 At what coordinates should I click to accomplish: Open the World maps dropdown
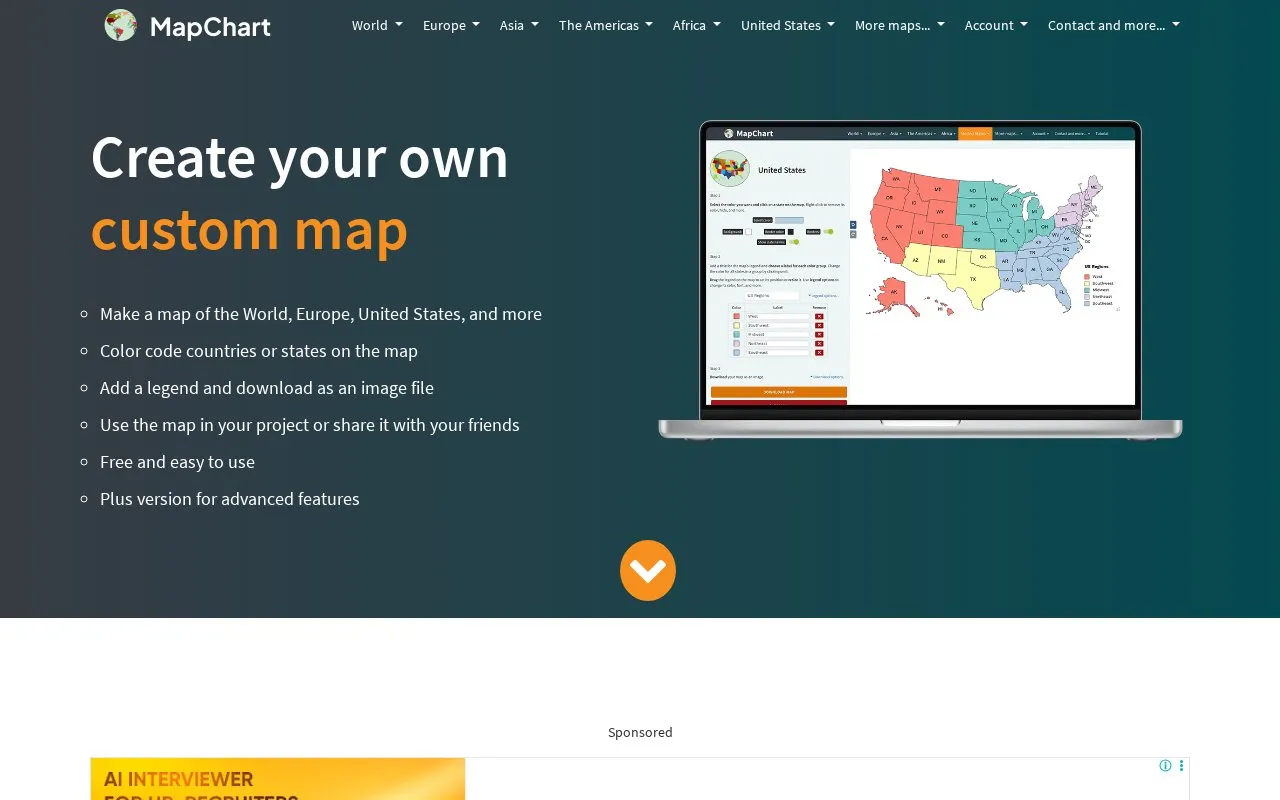click(377, 25)
